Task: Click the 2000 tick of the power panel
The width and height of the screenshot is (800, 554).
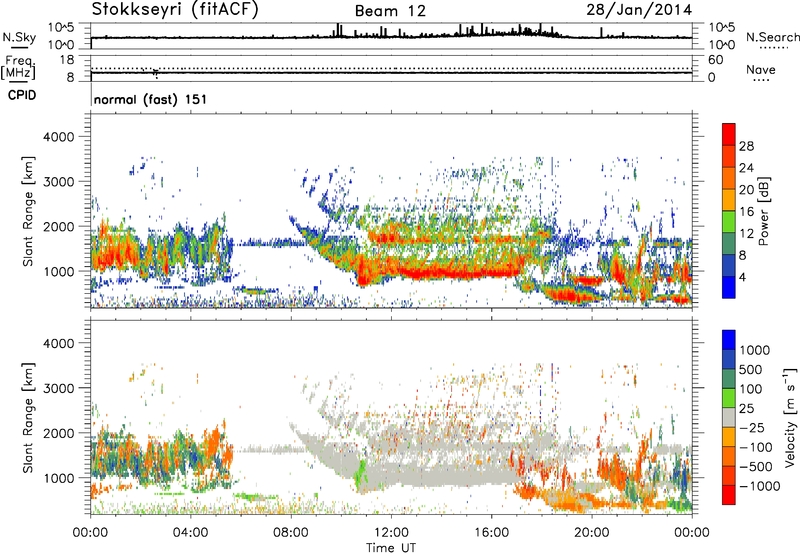Action: (x=58, y=226)
